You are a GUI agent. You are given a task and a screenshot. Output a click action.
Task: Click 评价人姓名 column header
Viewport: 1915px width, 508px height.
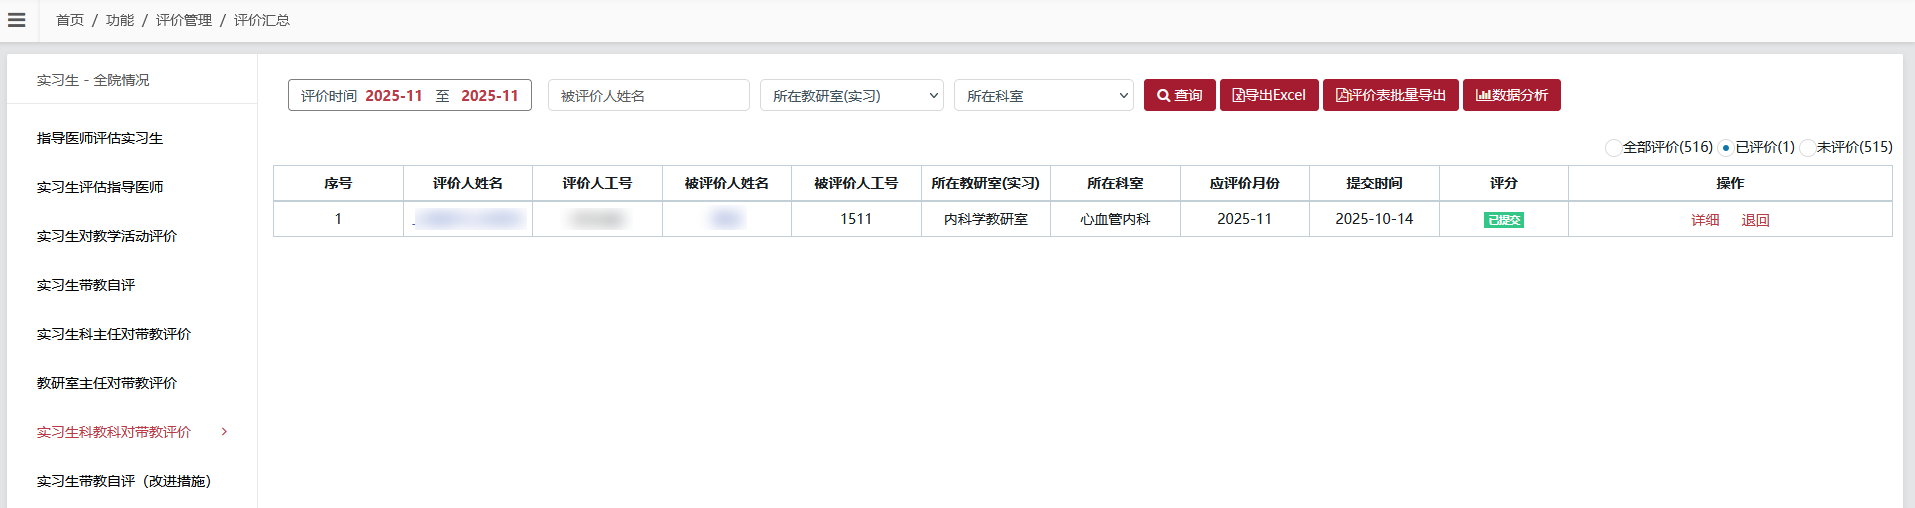pos(468,183)
